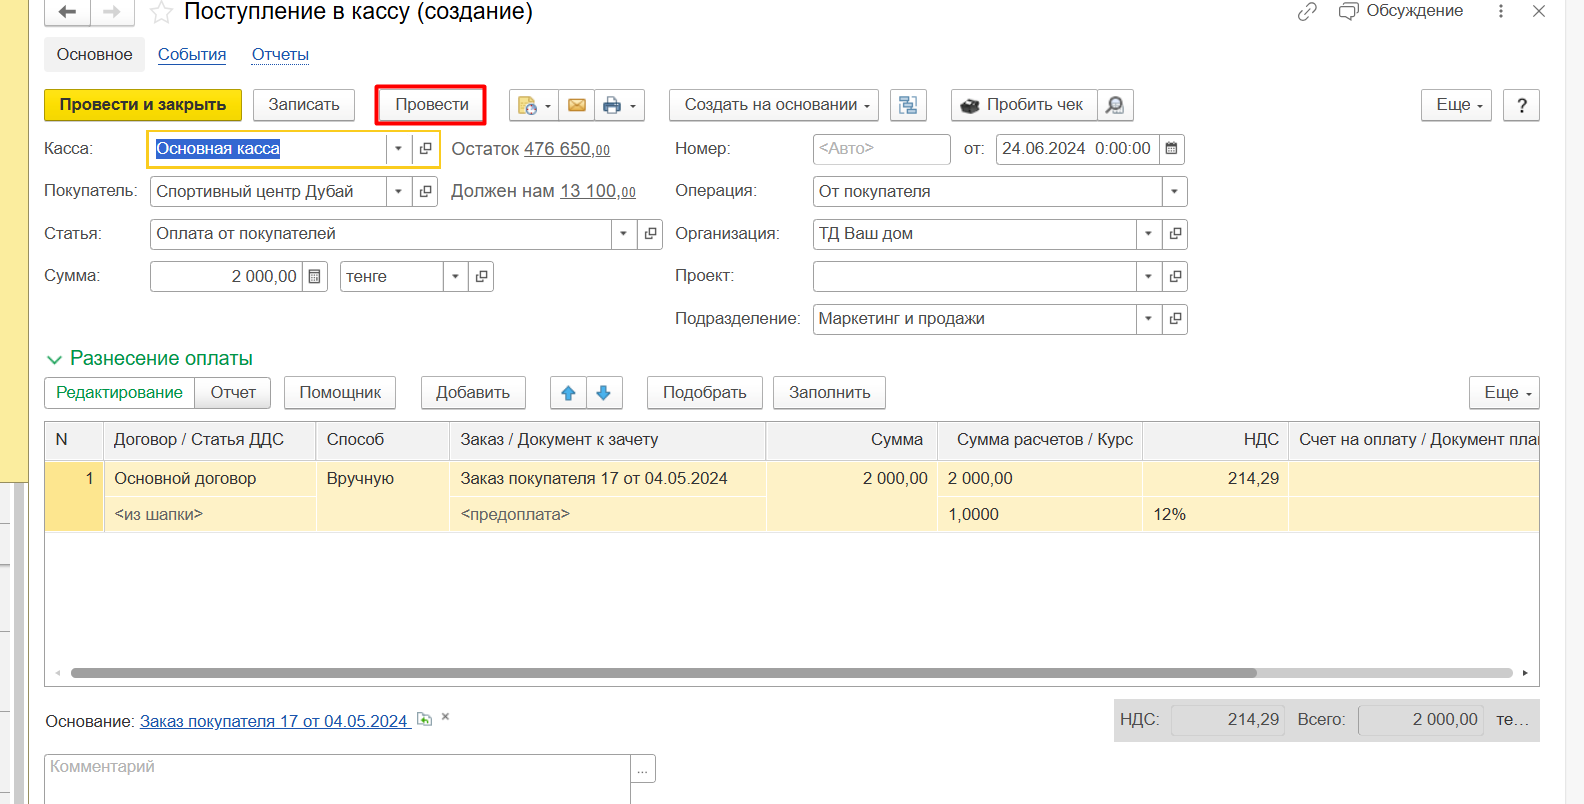This screenshot has height=804, width=1584.
Task: Click the horizontal scrollbar of the table
Action: (x=662, y=673)
